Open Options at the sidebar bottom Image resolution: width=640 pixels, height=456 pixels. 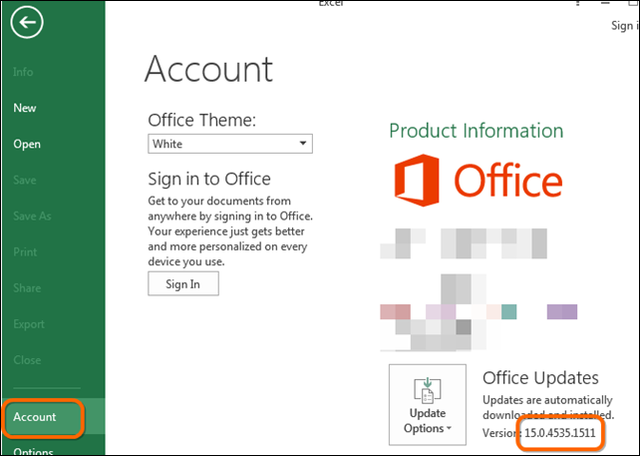pyautogui.click(x=33, y=451)
